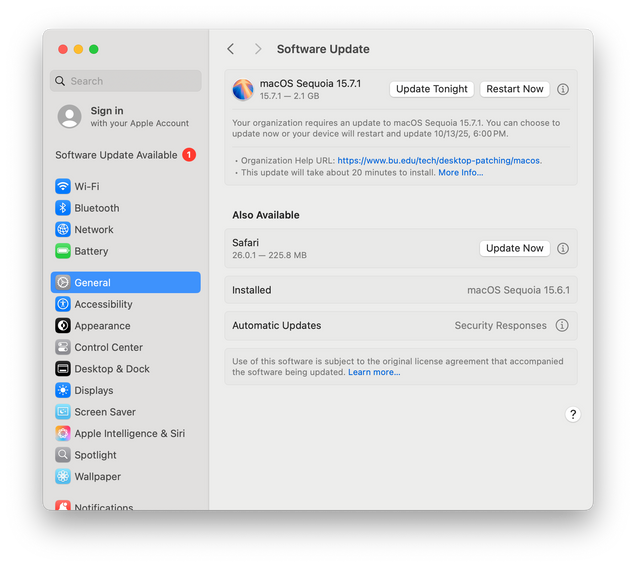Select Bluetooth label in sidebar

[x=97, y=208]
